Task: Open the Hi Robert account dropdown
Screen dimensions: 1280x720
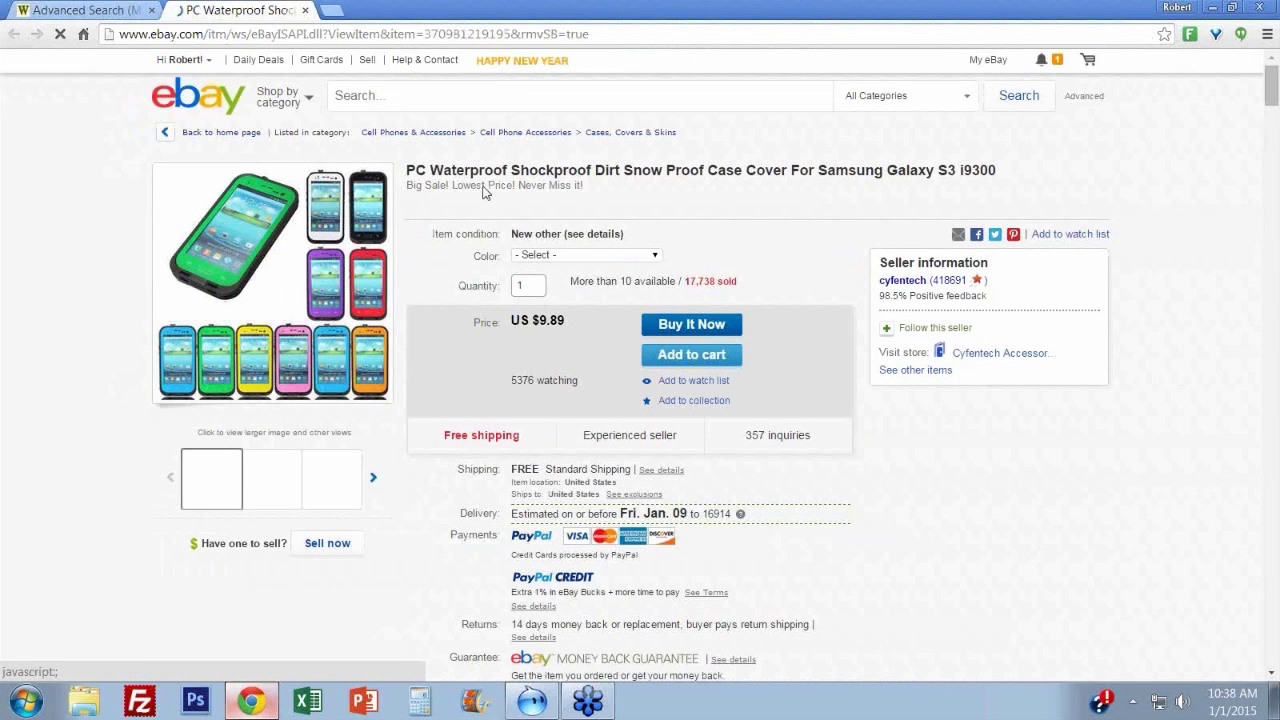Action: tap(184, 60)
